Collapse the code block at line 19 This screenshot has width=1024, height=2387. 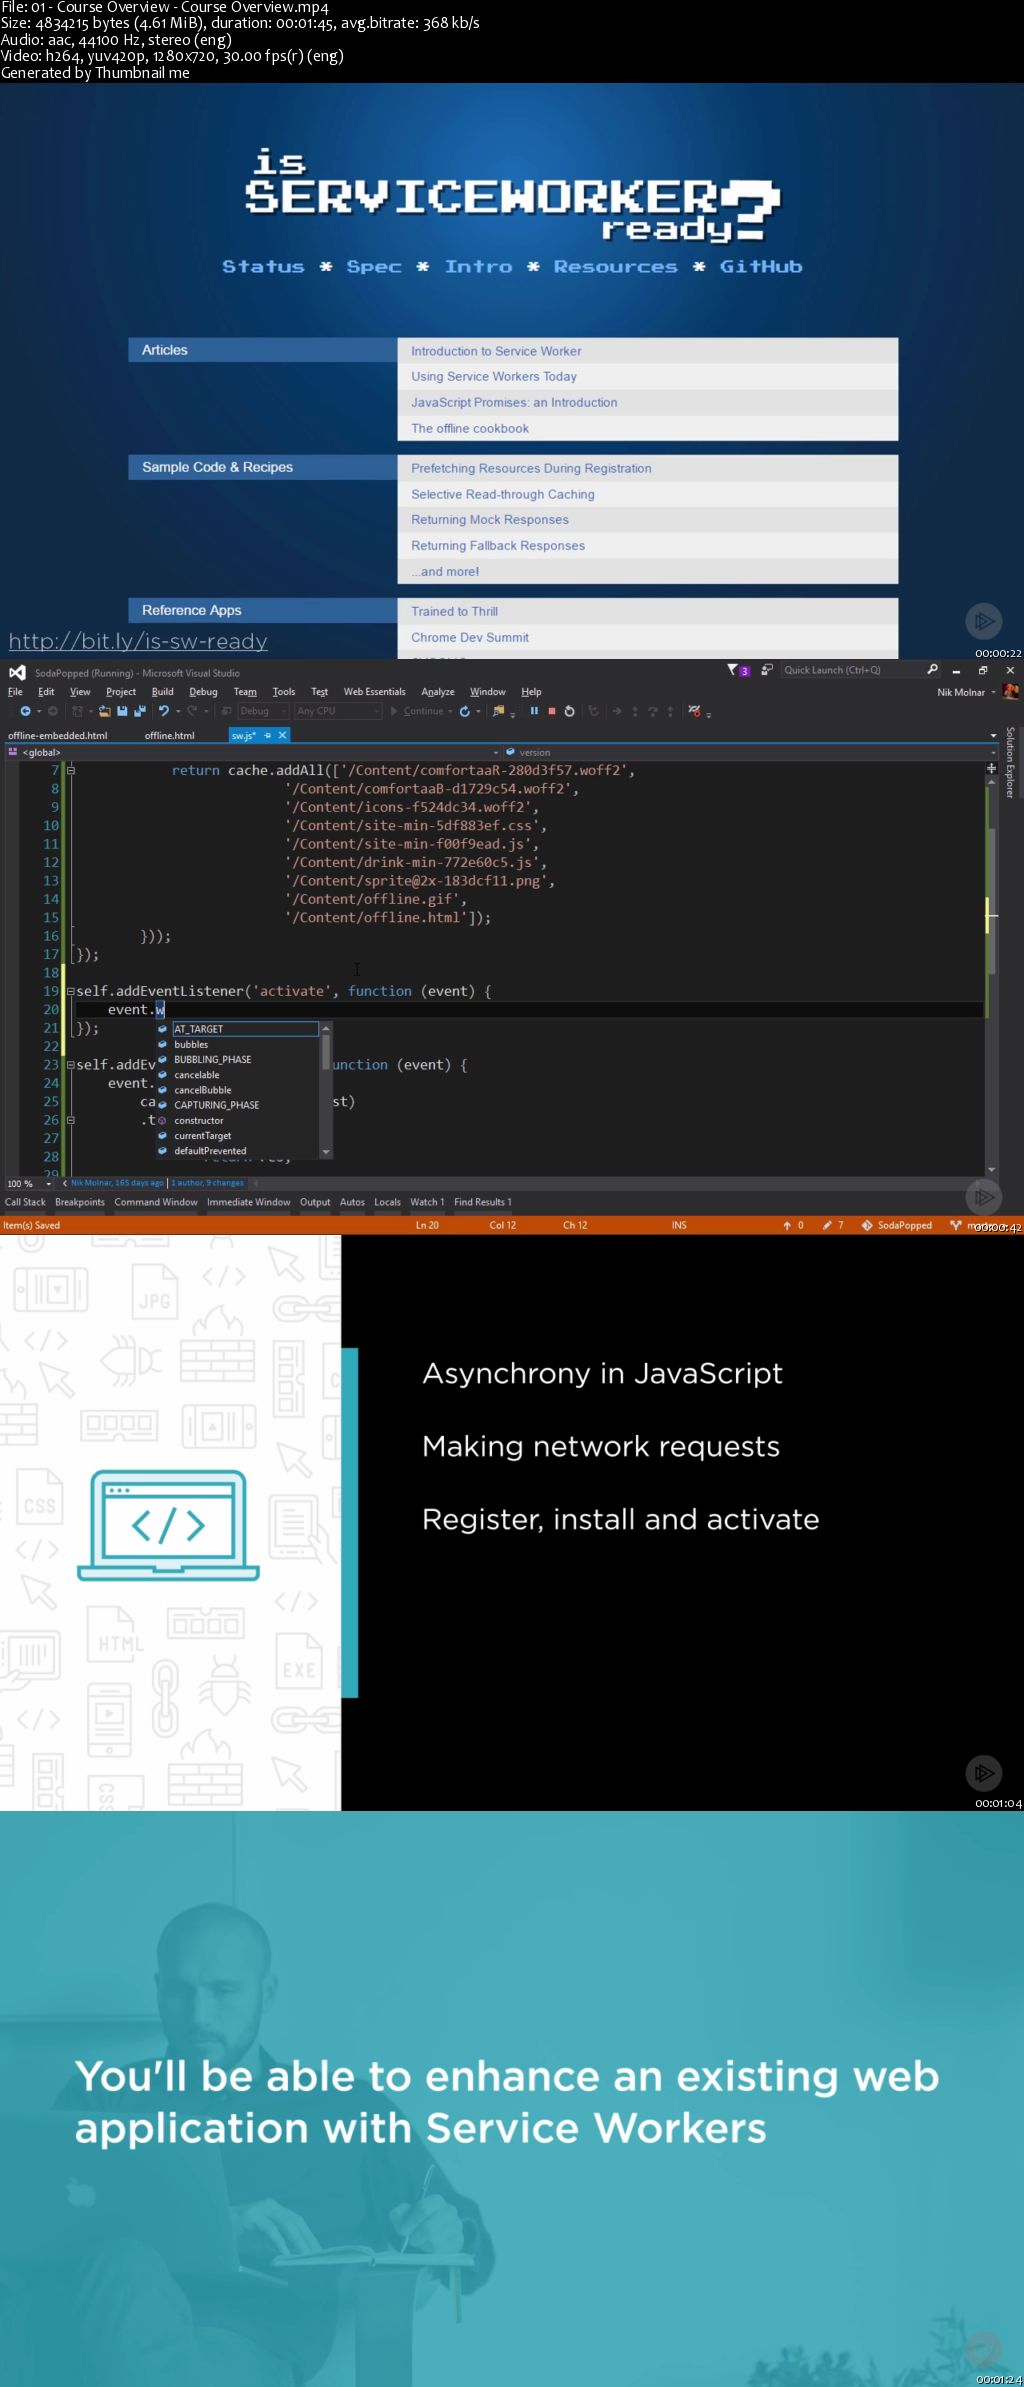(70, 991)
